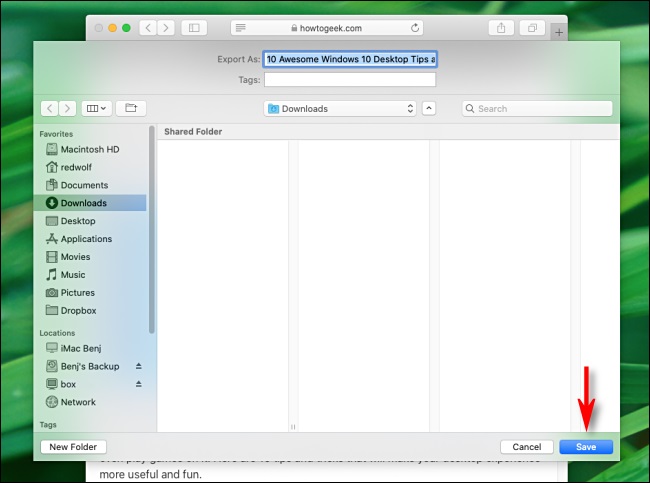Viewport: 650px width, 483px height.
Task: Click Safari's back button
Action: [x=148, y=28]
